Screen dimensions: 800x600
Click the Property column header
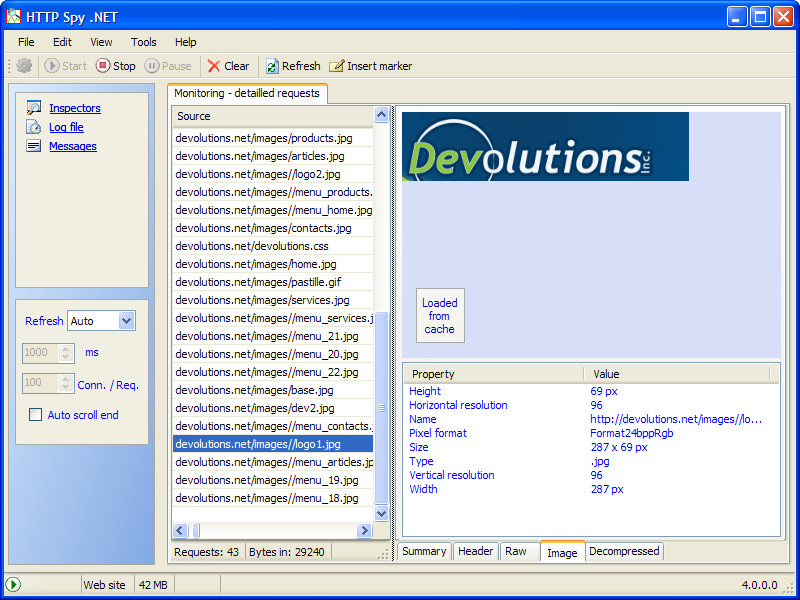(493, 374)
